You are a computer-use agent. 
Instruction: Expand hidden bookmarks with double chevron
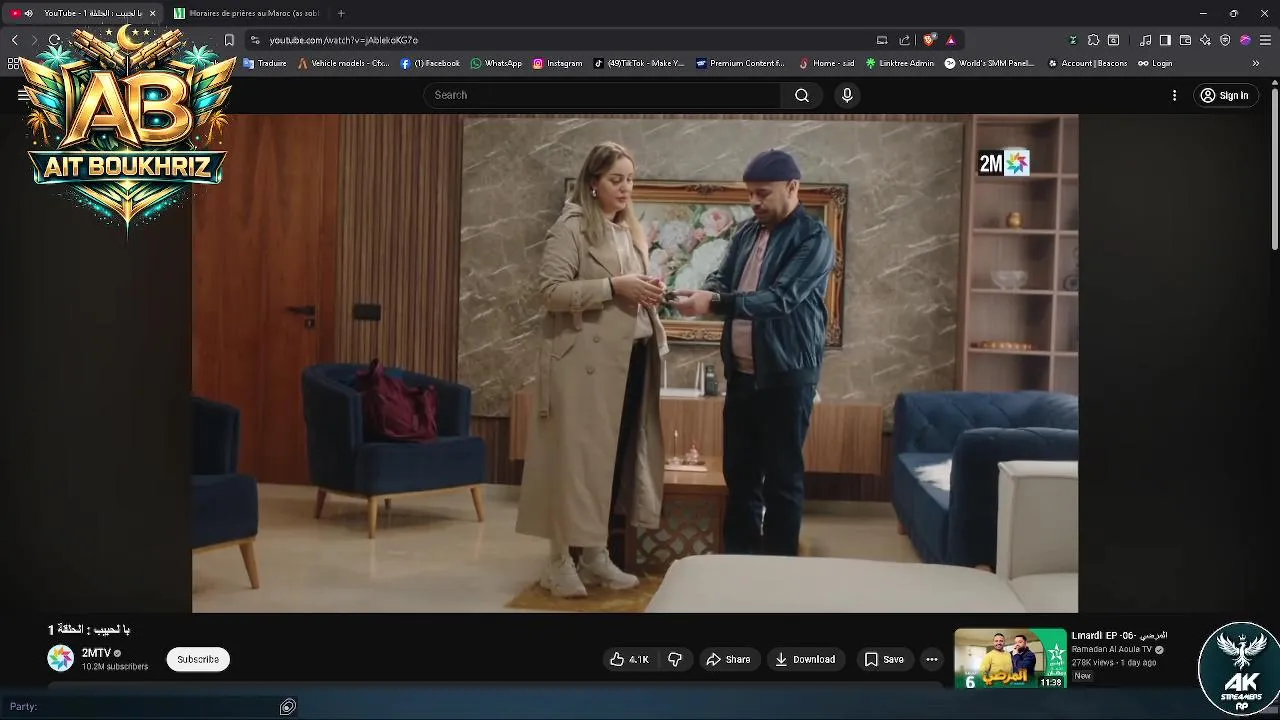click(x=1256, y=63)
